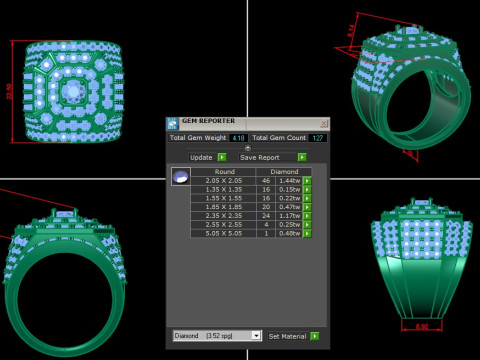Click the 0.15tw weight cell

point(289,189)
